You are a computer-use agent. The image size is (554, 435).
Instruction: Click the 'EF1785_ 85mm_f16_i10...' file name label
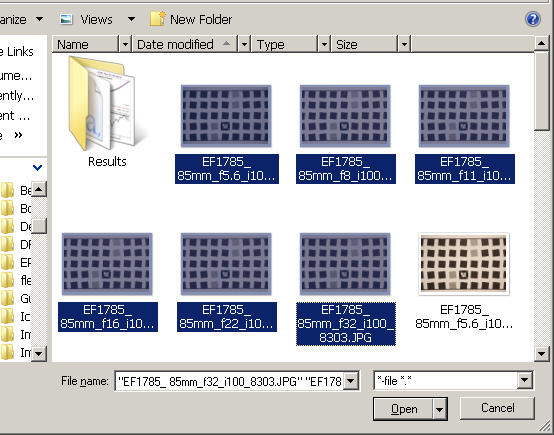pos(108,317)
